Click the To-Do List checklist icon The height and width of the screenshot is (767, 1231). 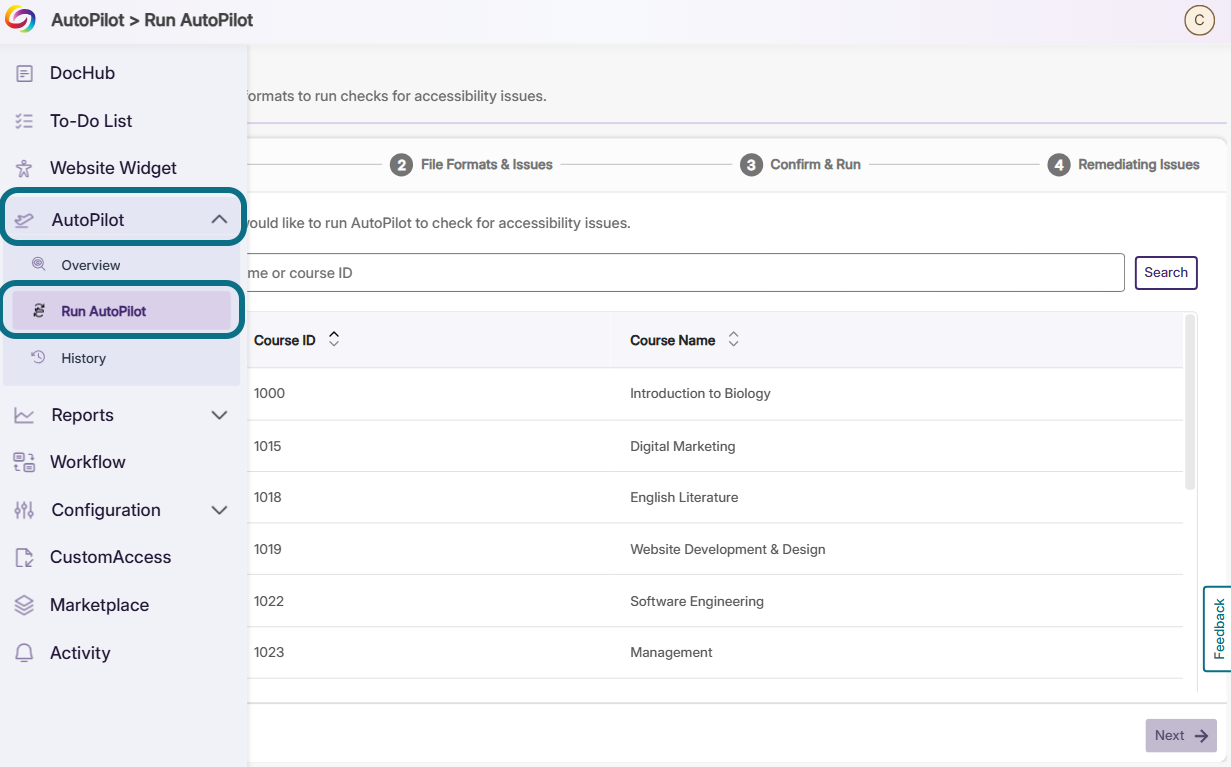pos(25,121)
